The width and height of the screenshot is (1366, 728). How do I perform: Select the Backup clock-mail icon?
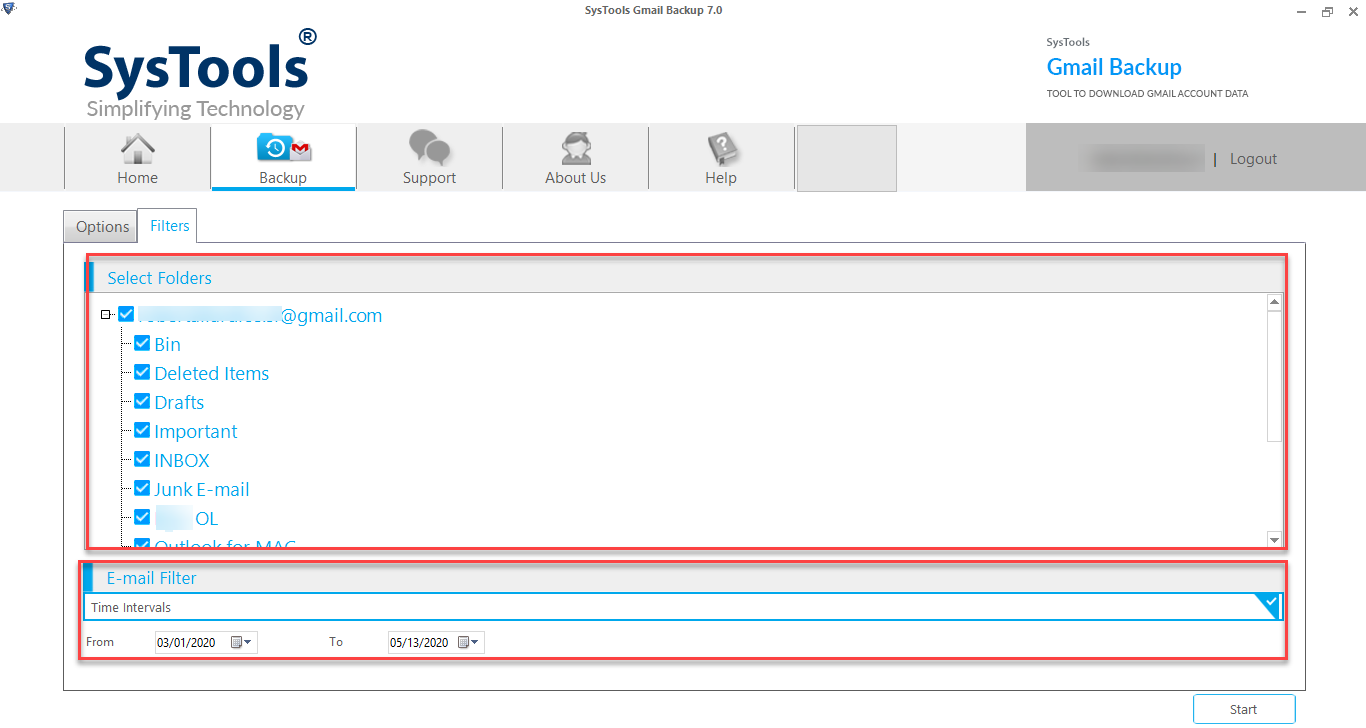(284, 149)
